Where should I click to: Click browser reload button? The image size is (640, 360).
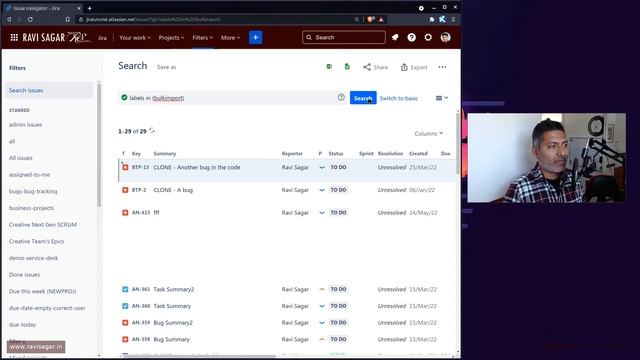30,19
